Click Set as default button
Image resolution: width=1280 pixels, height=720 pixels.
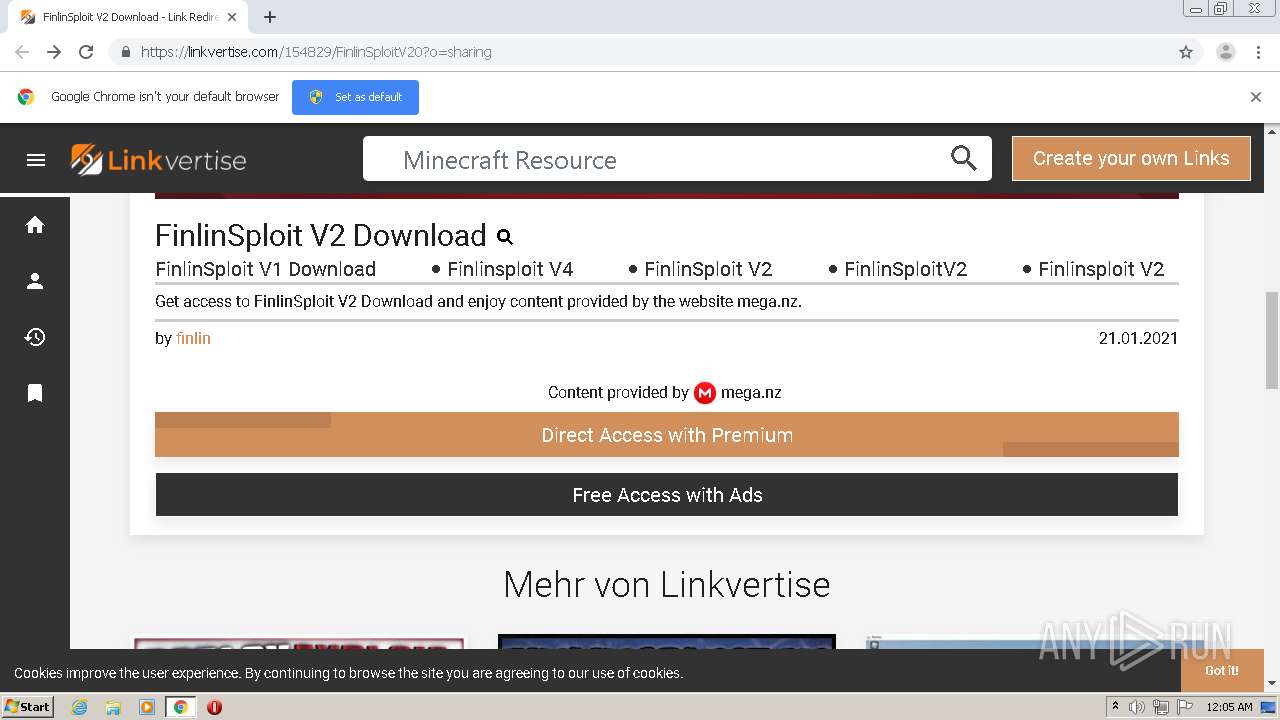coord(355,97)
